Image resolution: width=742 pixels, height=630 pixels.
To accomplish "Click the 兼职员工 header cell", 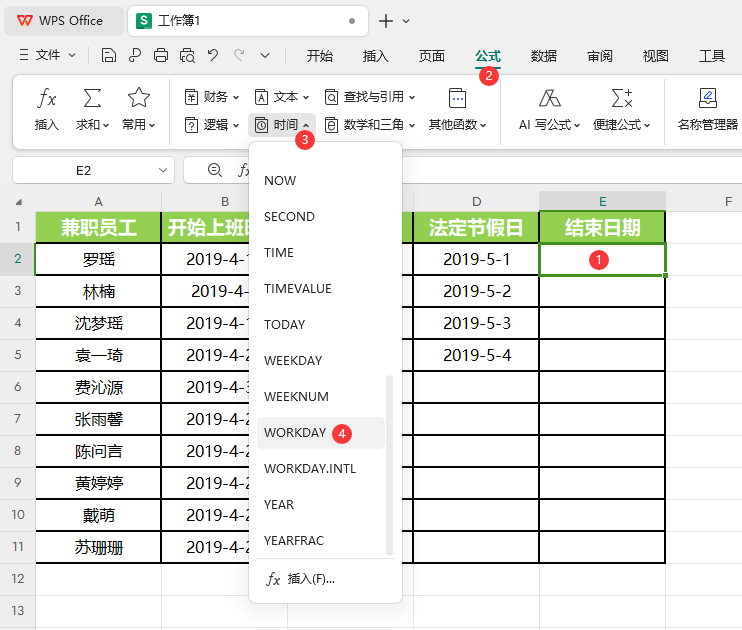I will click(98, 228).
